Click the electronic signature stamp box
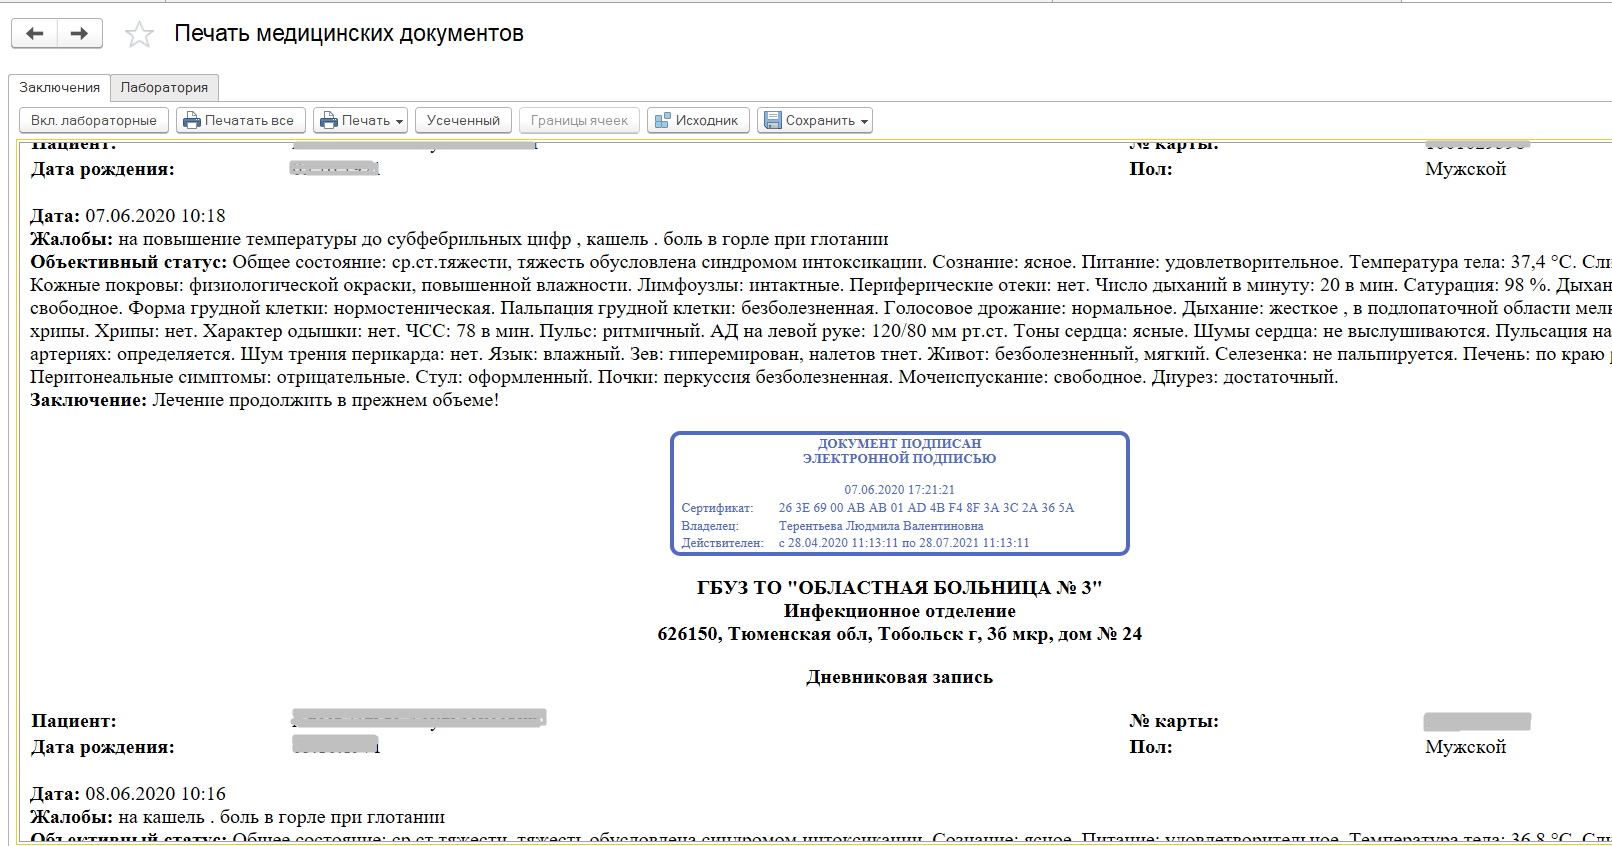The width and height of the screenshot is (1612, 846). pos(899,493)
